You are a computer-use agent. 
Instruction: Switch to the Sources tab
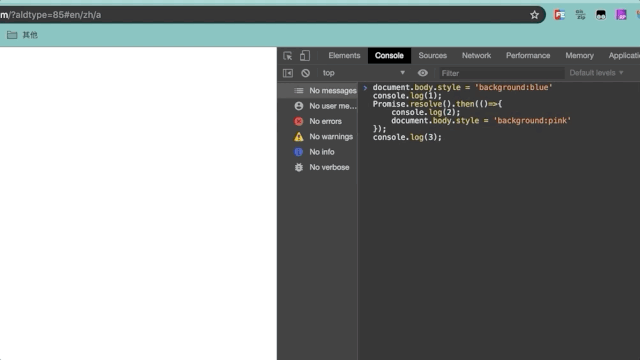click(432, 56)
